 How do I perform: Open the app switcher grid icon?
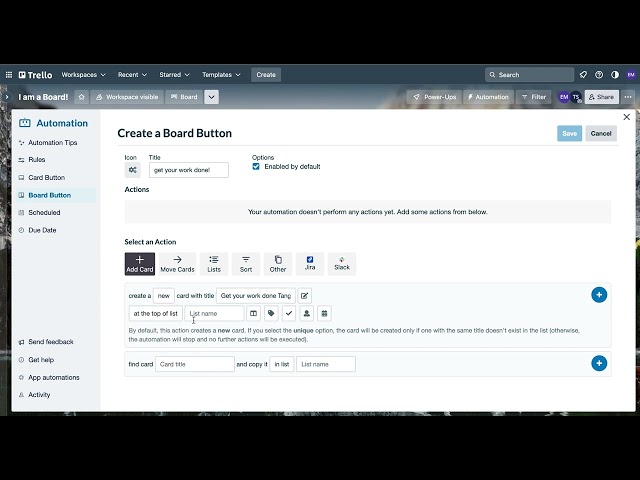point(9,75)
